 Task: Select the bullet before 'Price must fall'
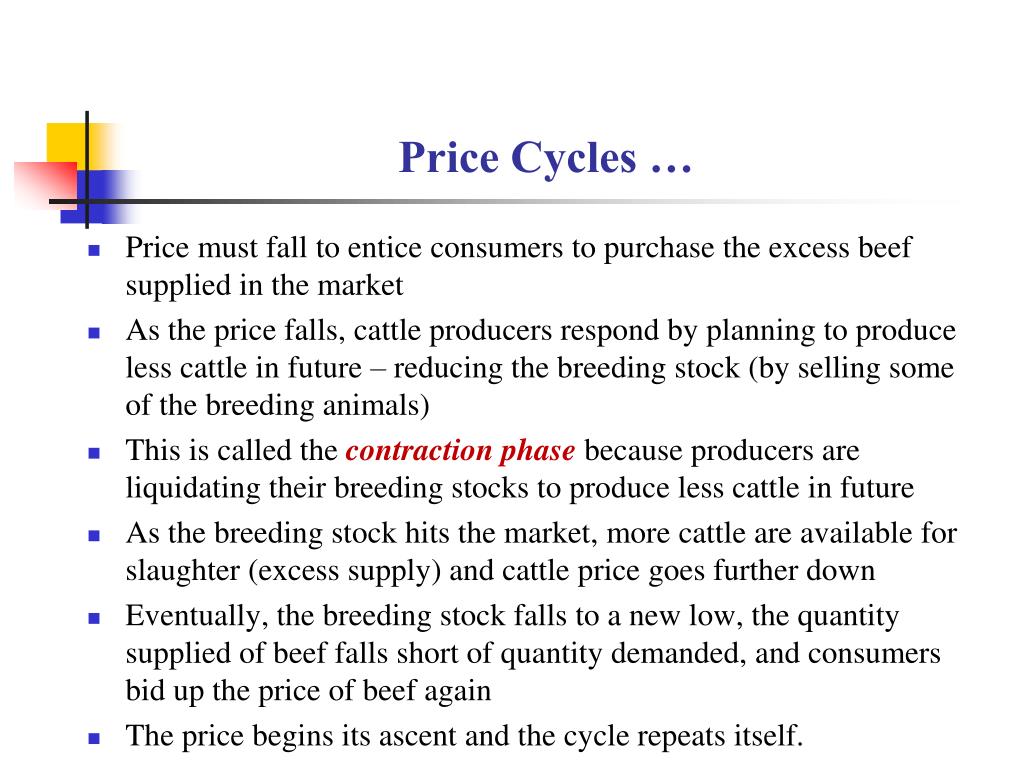point(94,249)
